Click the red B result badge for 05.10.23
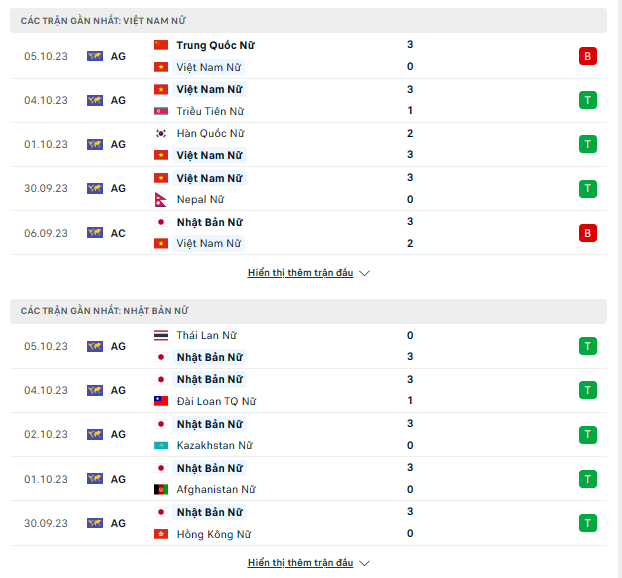 pos(587,56)
